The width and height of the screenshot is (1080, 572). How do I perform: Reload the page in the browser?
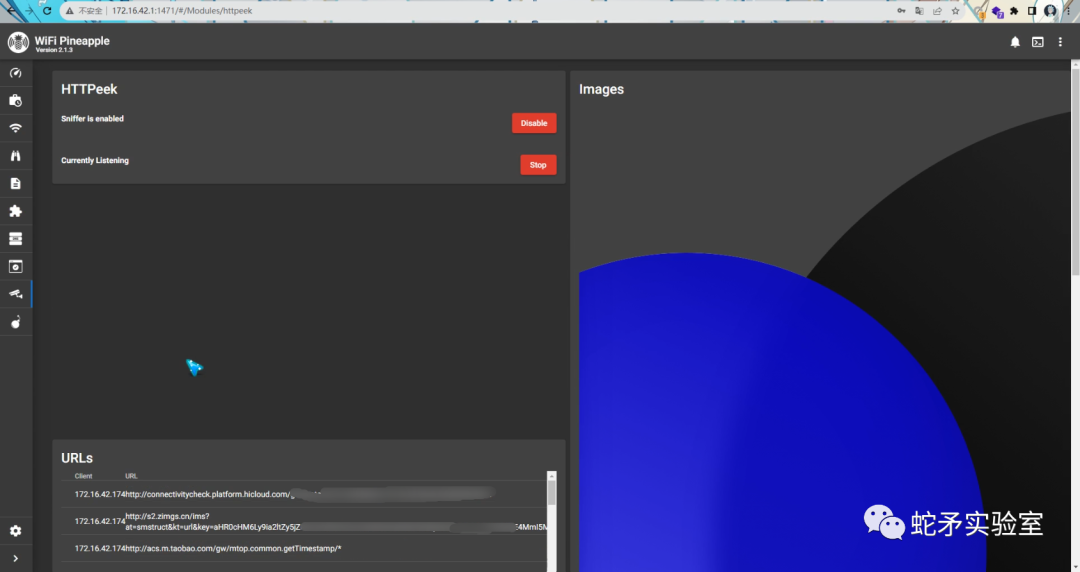click(47, 10)
